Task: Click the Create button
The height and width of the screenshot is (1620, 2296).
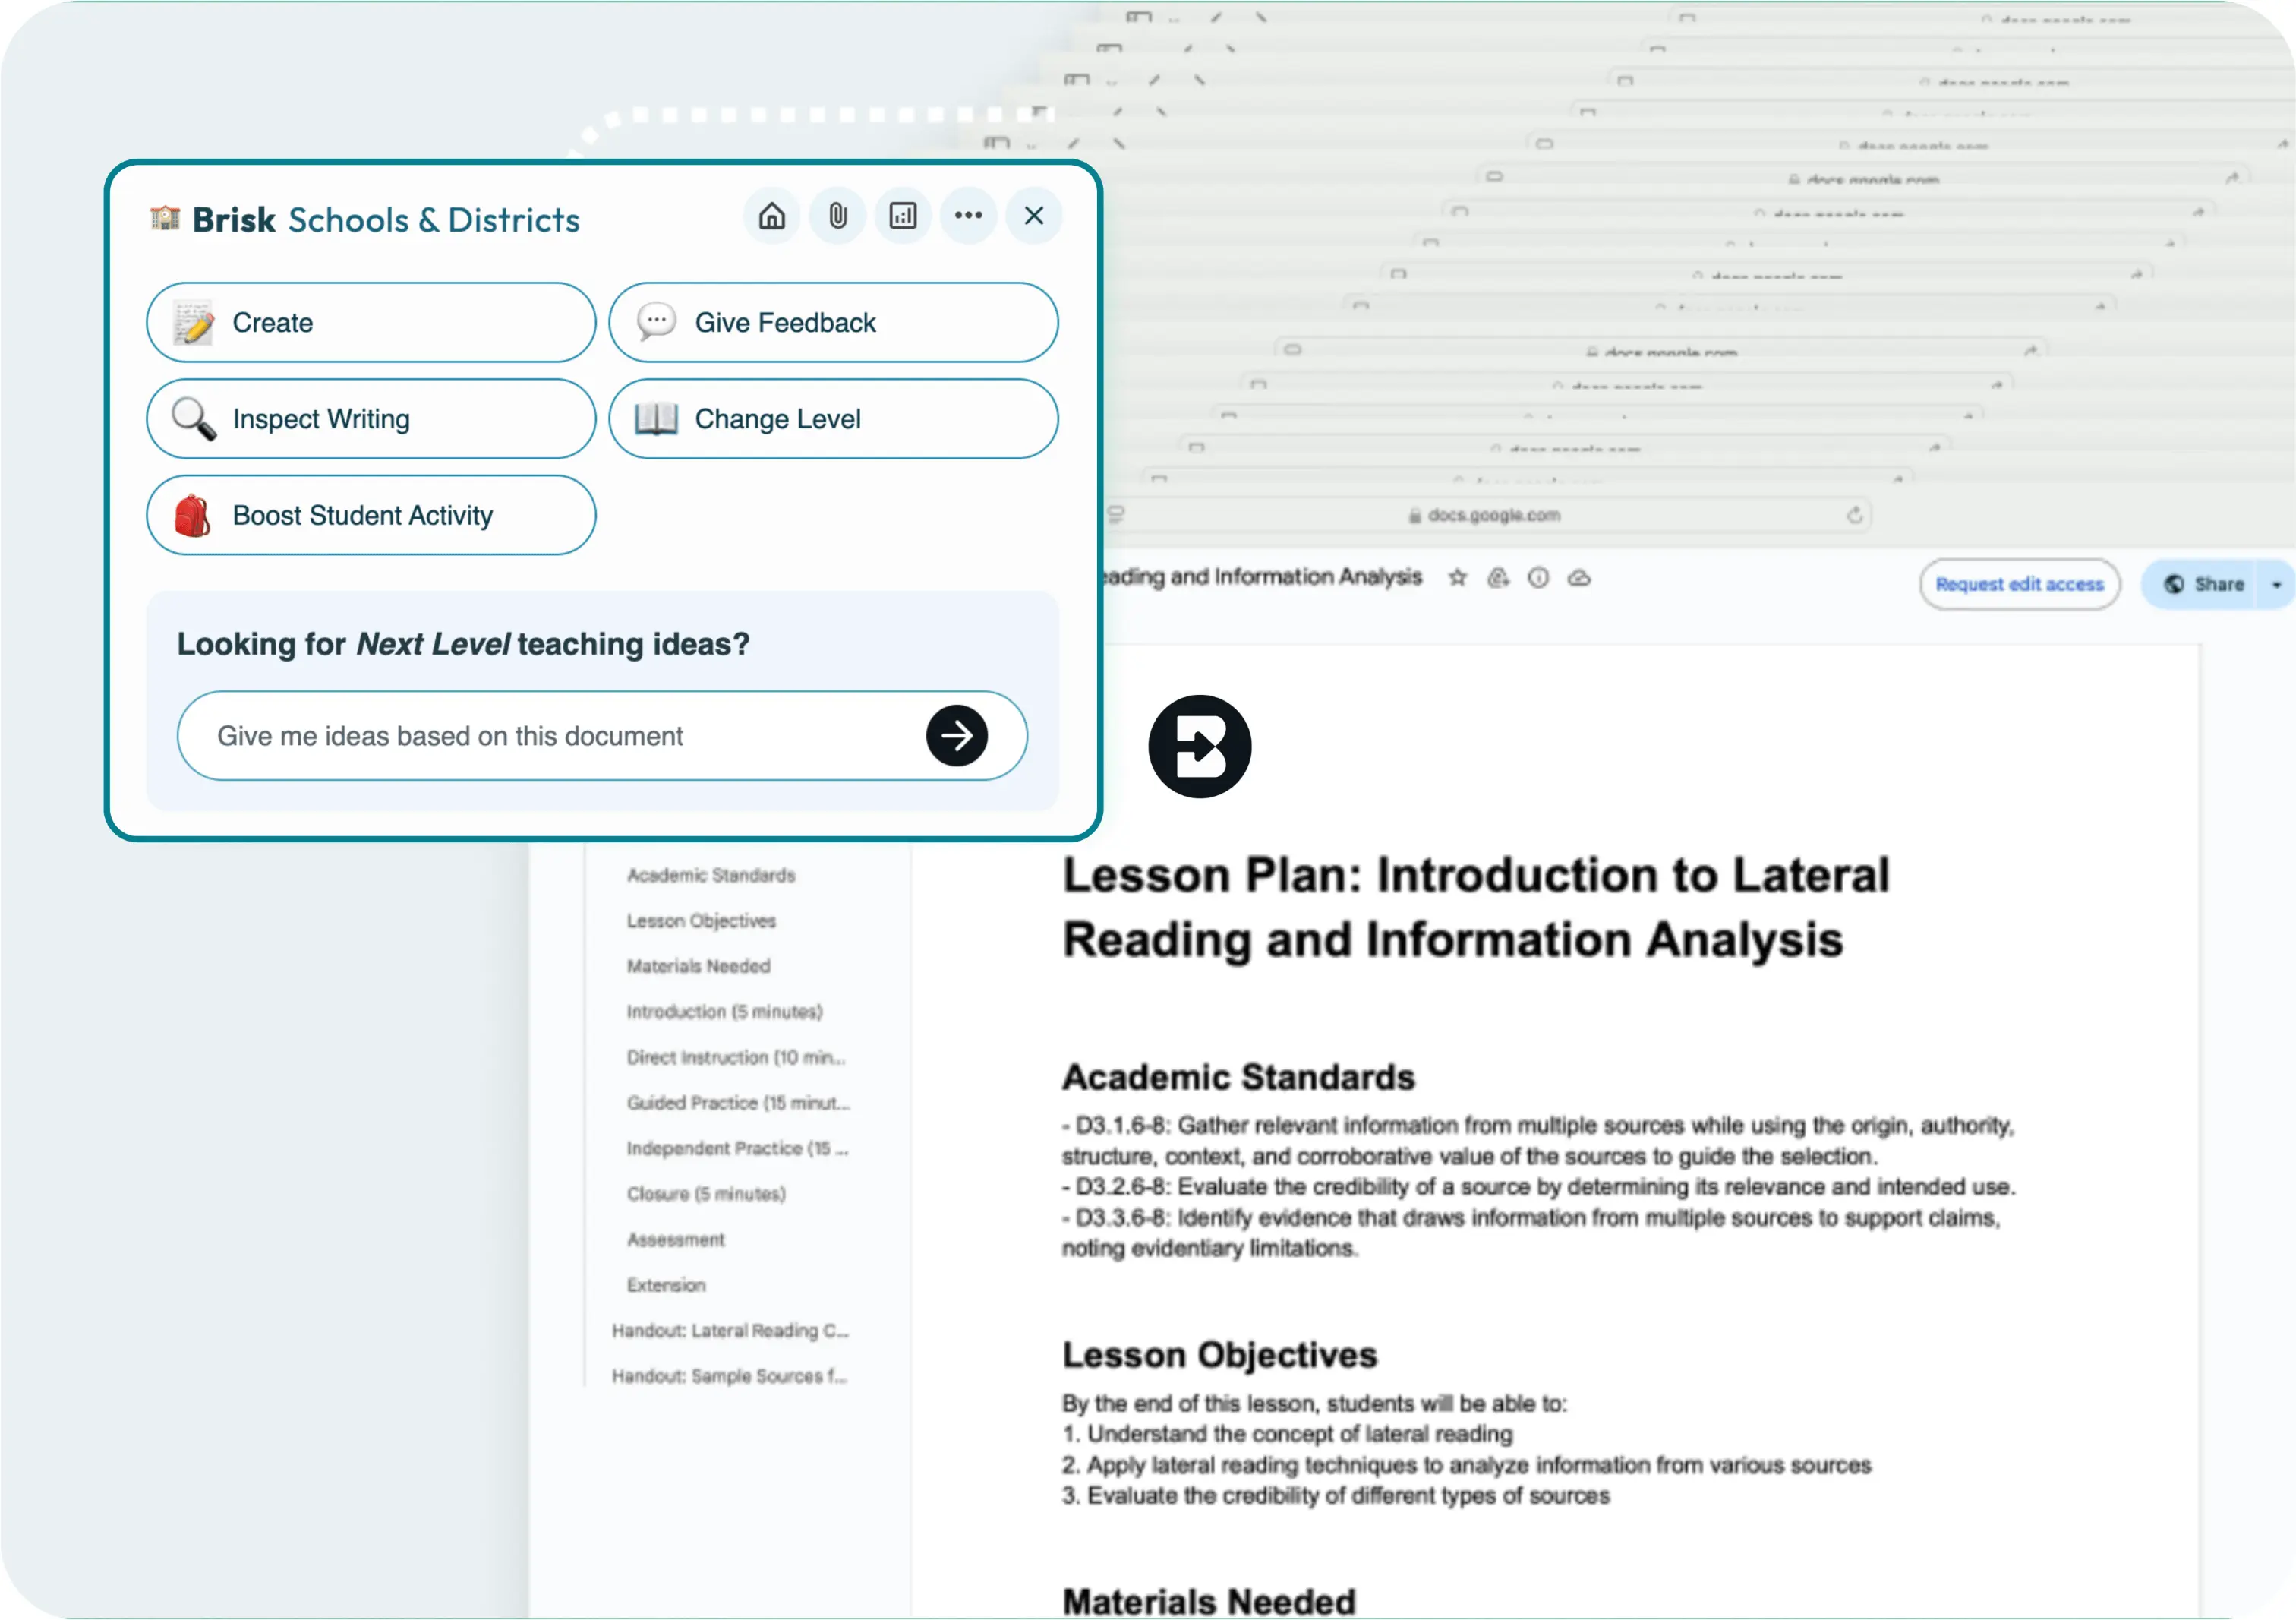Action: [x=370, y=322]
